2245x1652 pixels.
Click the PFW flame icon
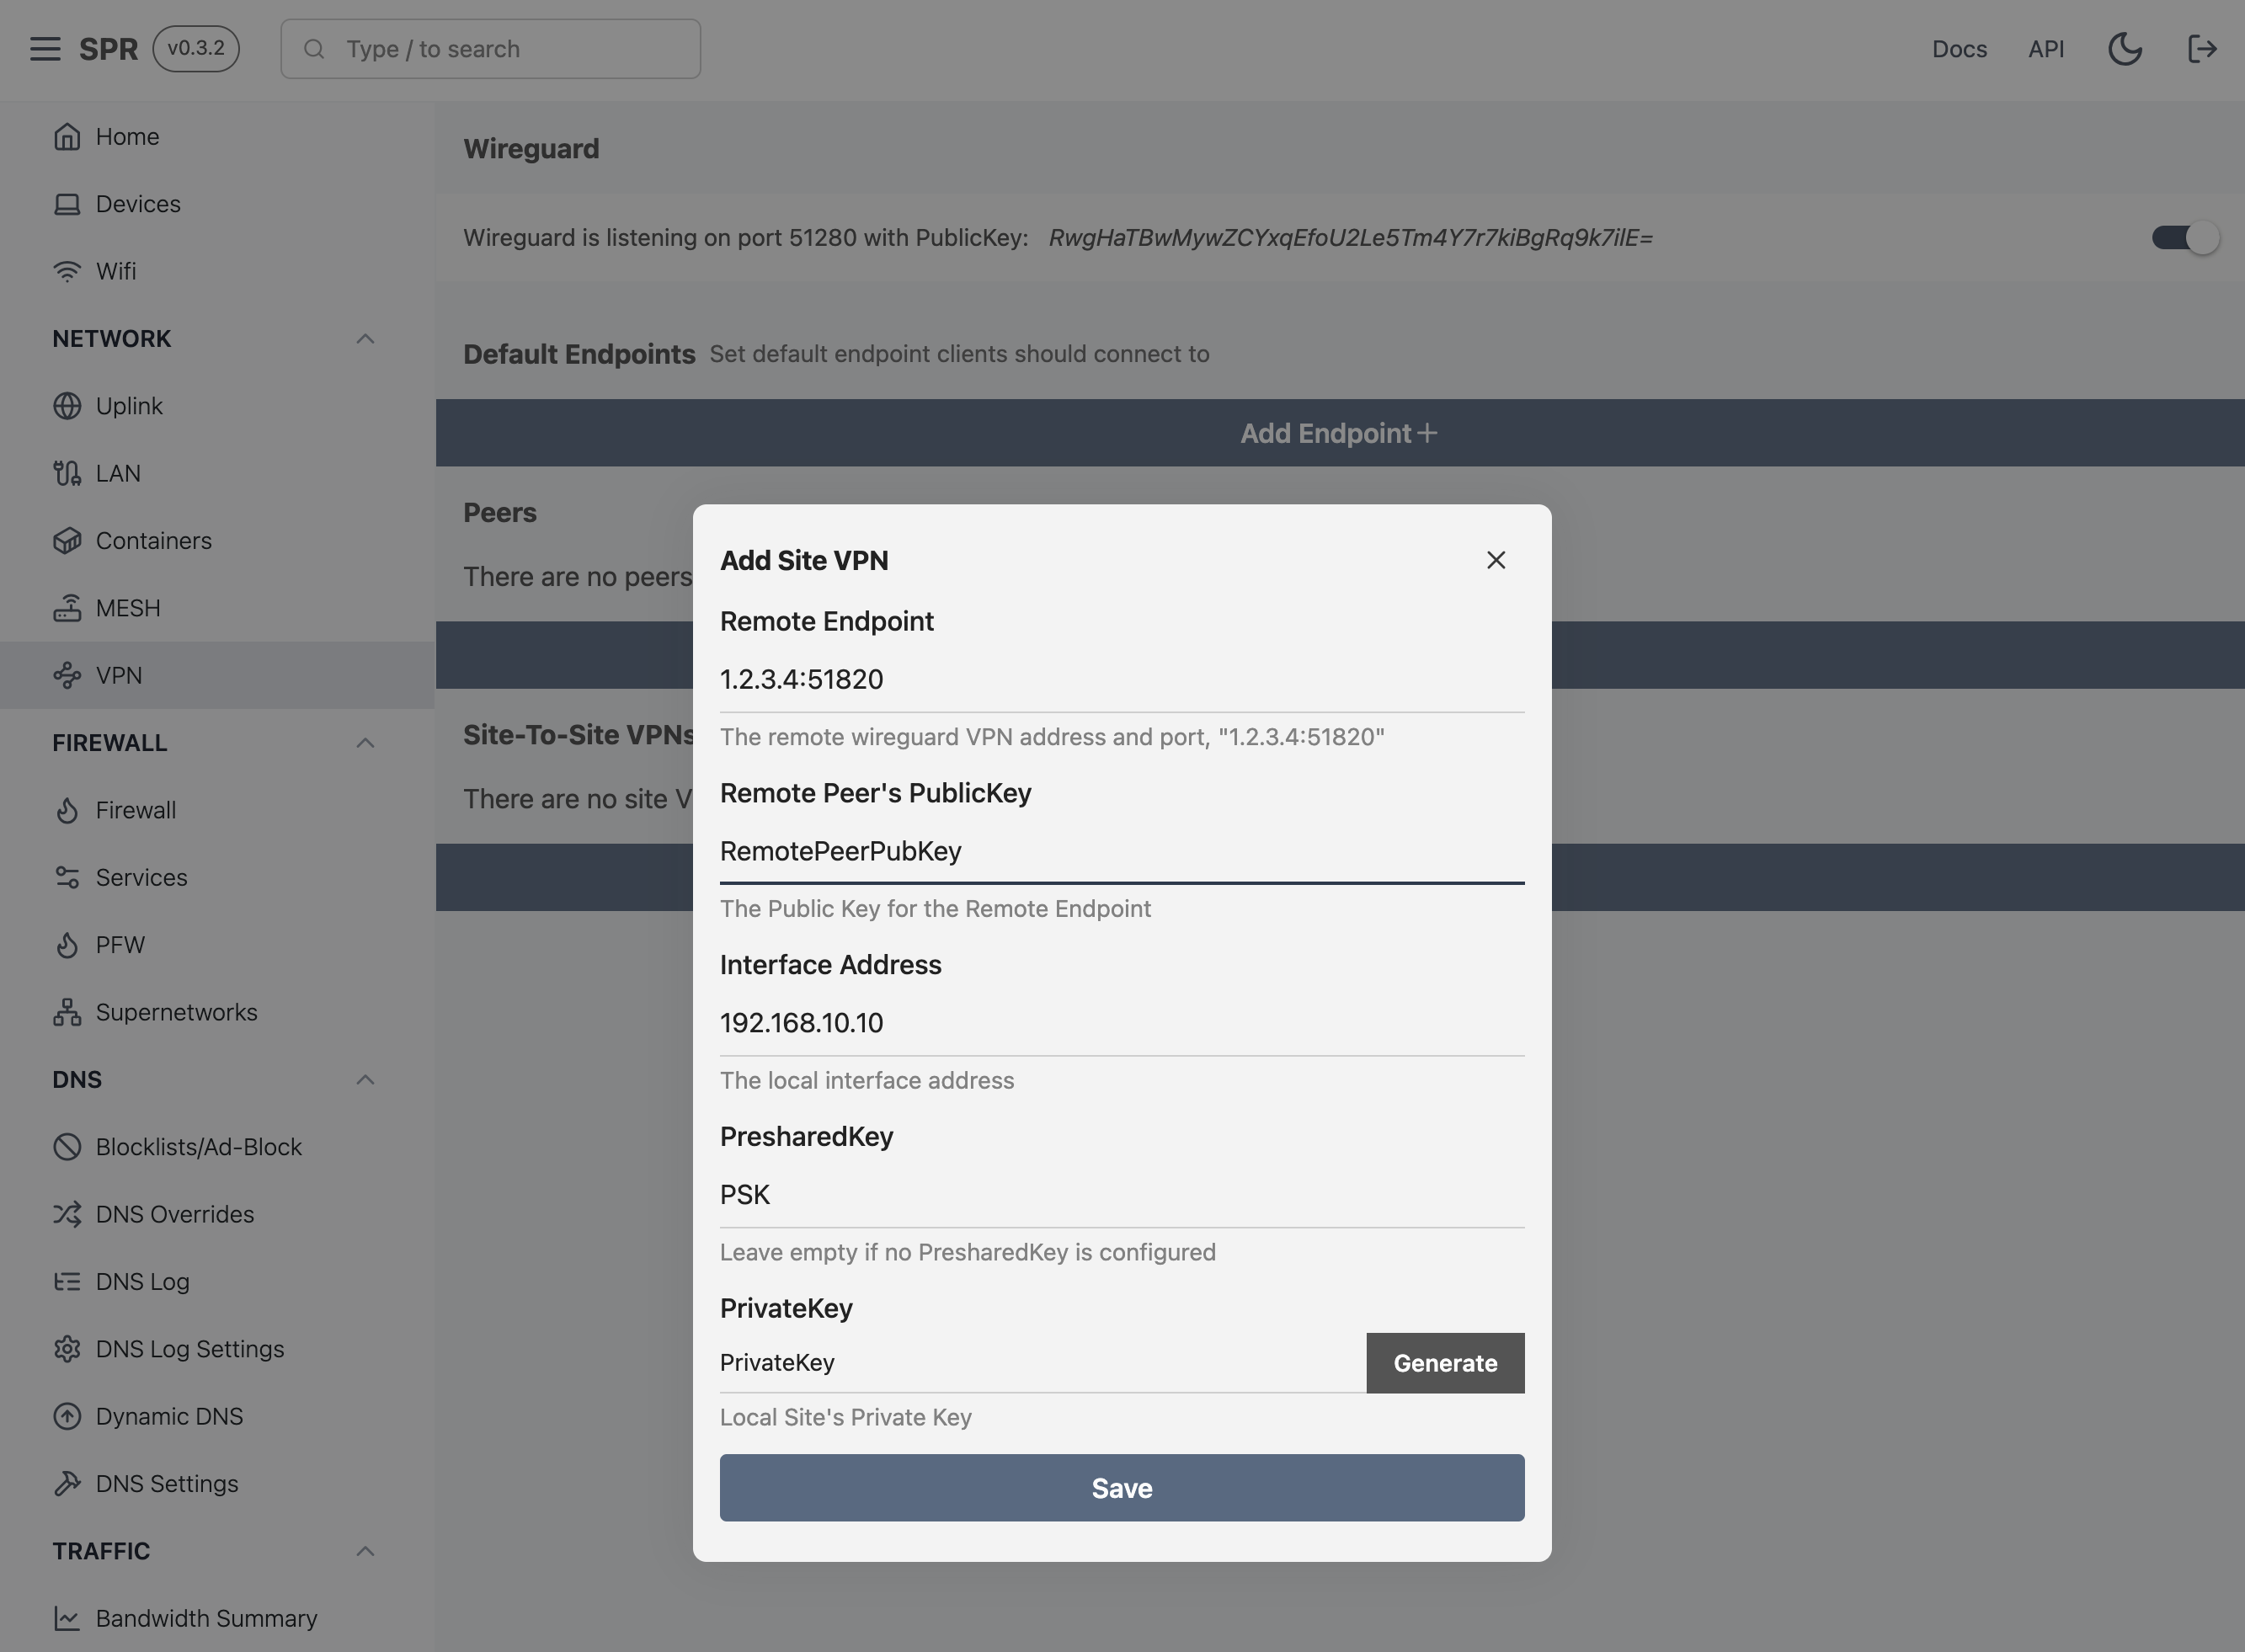pos(67,945)
